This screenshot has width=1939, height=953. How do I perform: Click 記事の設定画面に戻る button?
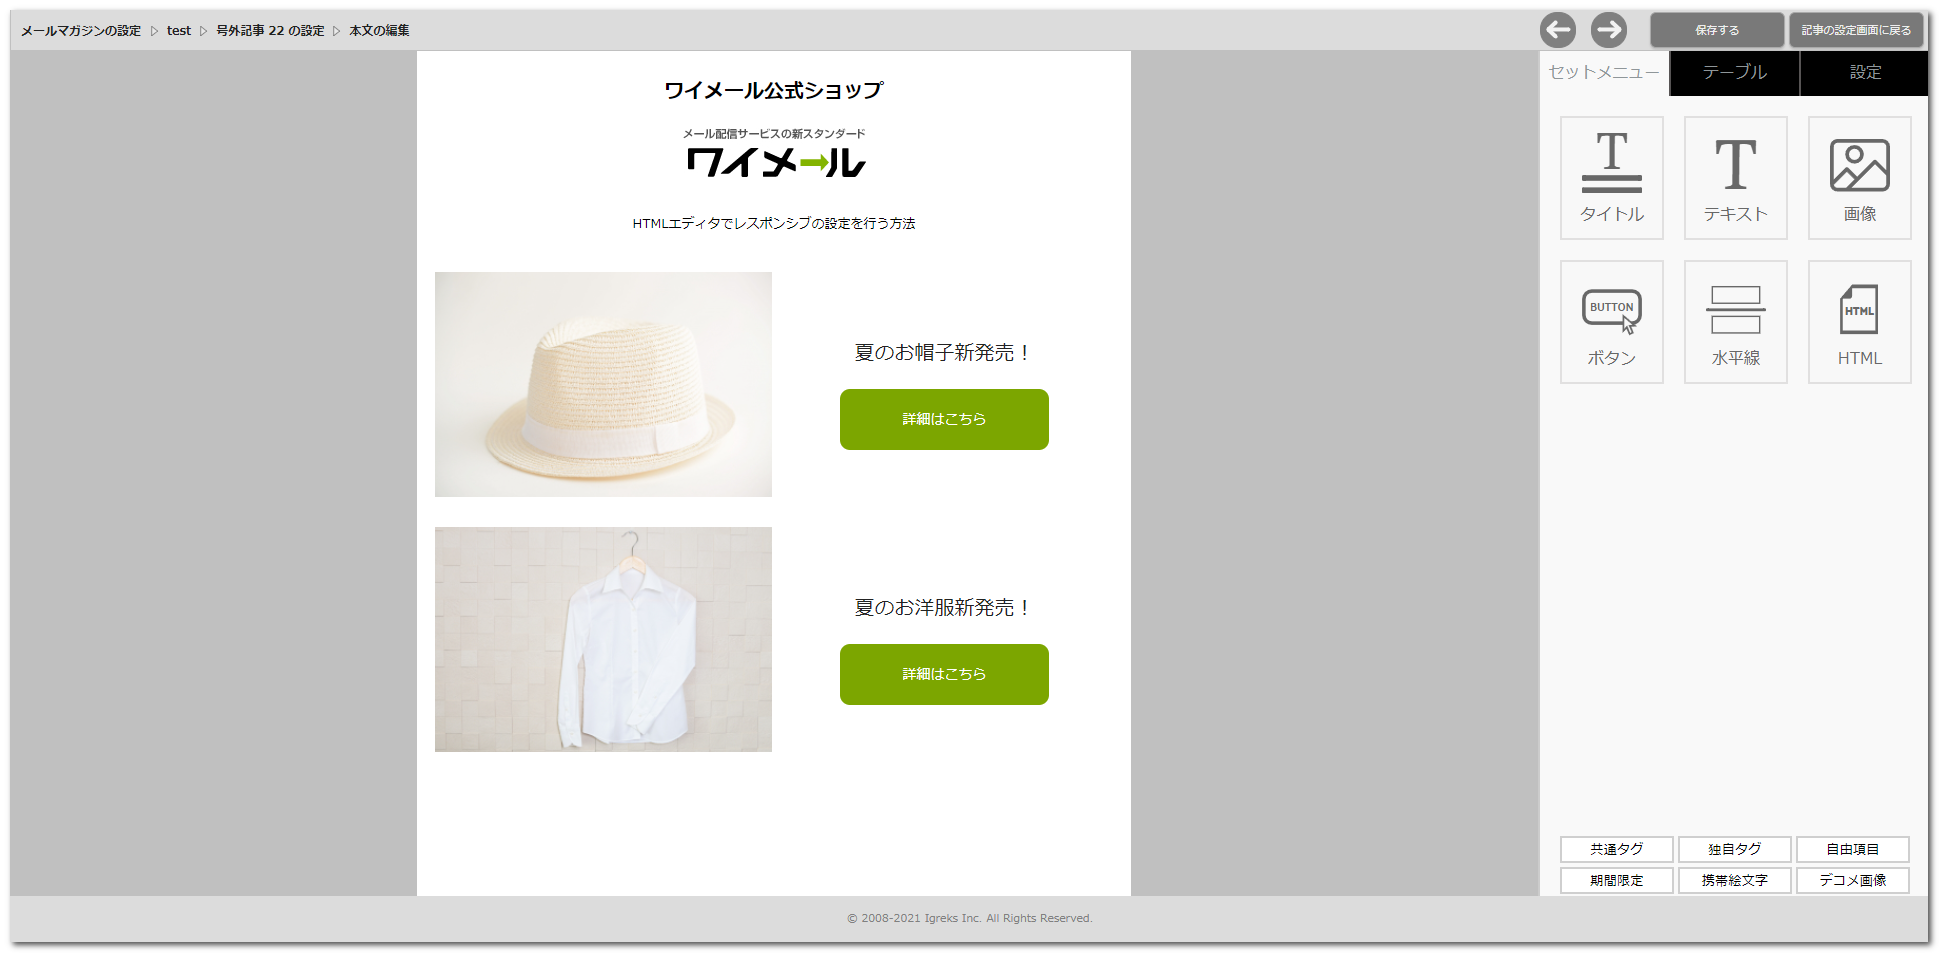tap(1856, 30)
